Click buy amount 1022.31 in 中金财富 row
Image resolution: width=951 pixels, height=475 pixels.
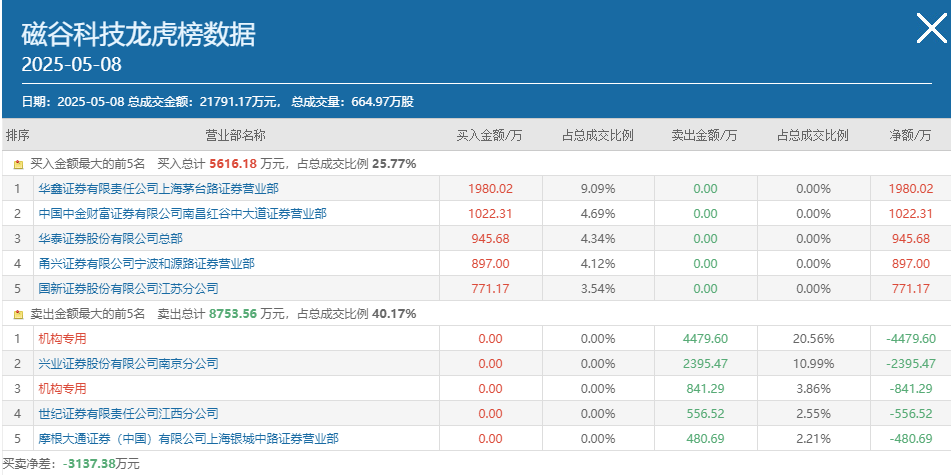pos(490,214)
